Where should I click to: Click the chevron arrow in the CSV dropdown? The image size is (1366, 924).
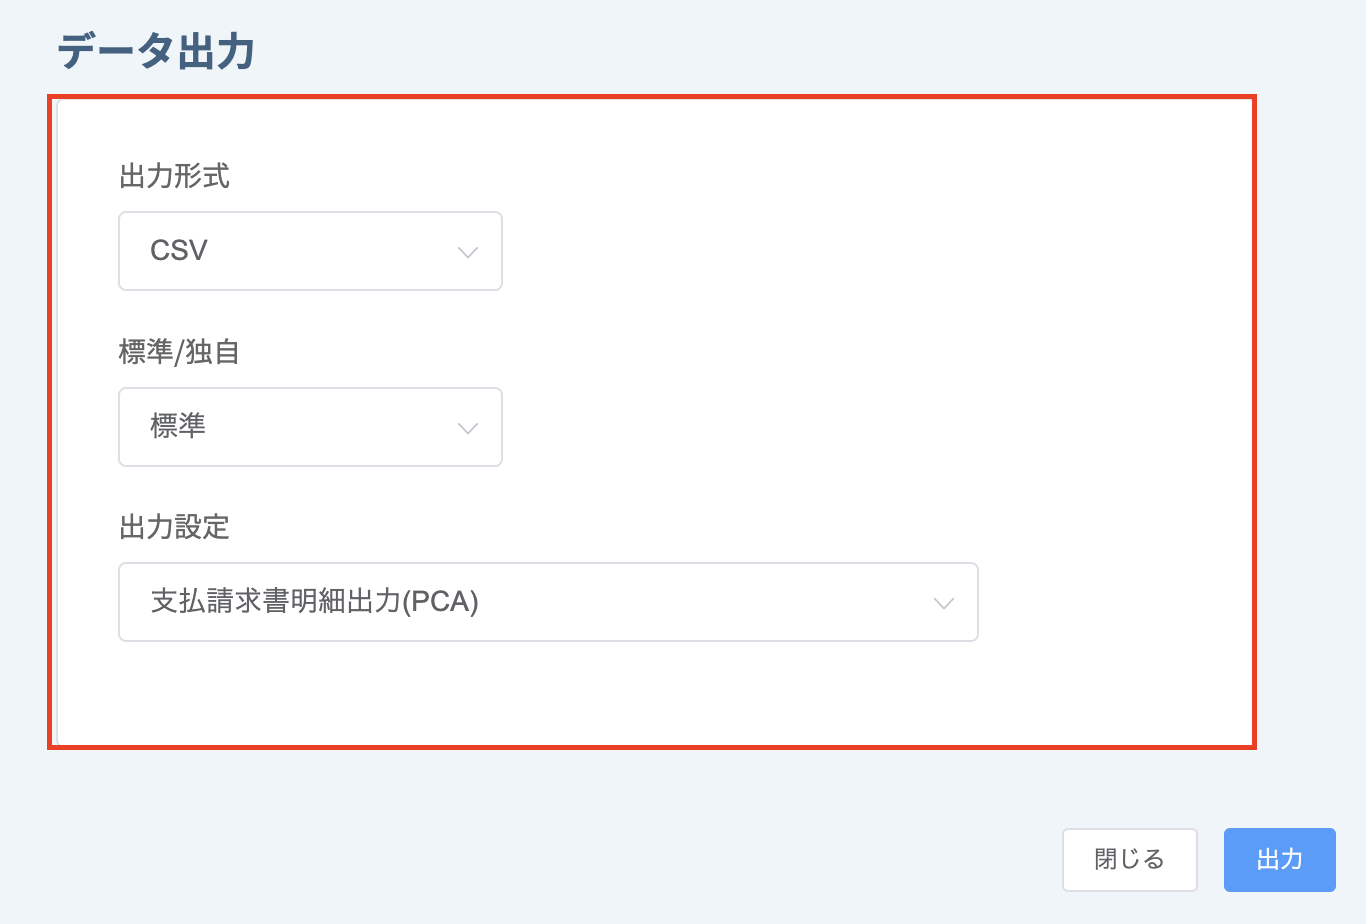point(467,252)
